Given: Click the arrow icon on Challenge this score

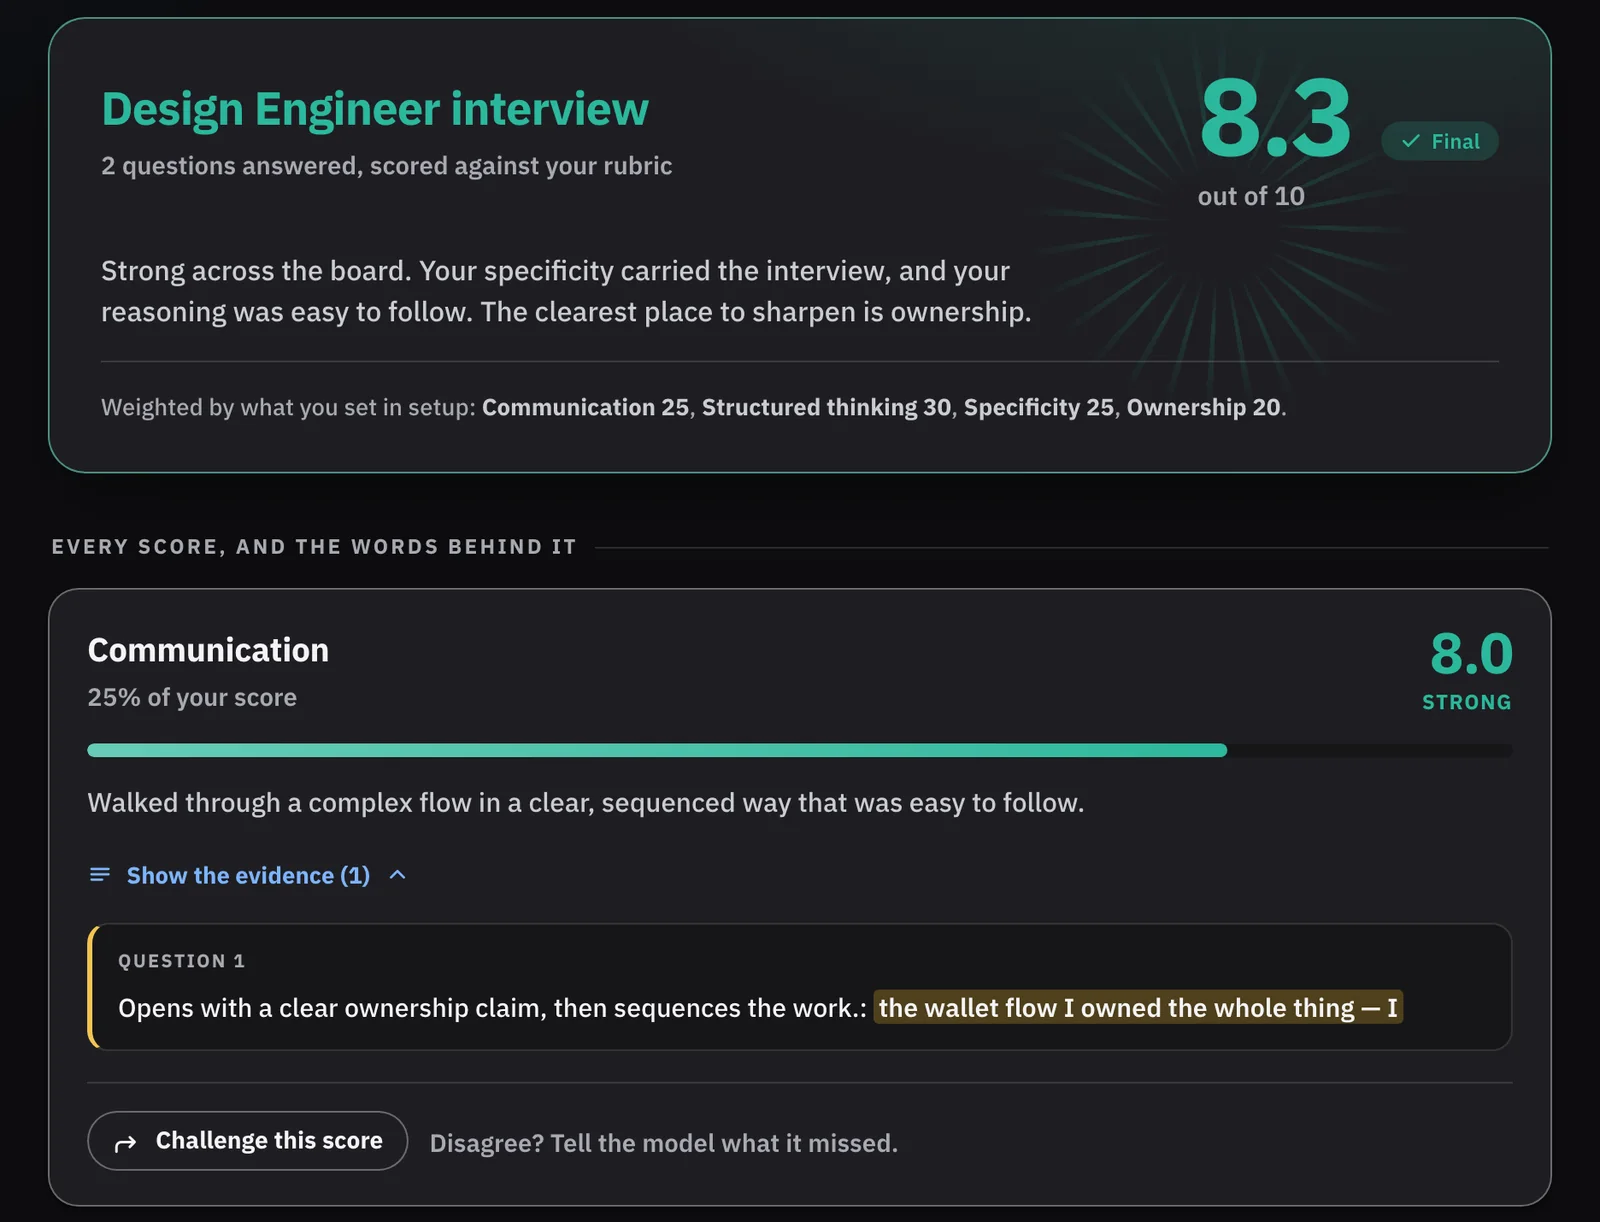Looking at the screenshot, I should 125,1143.
